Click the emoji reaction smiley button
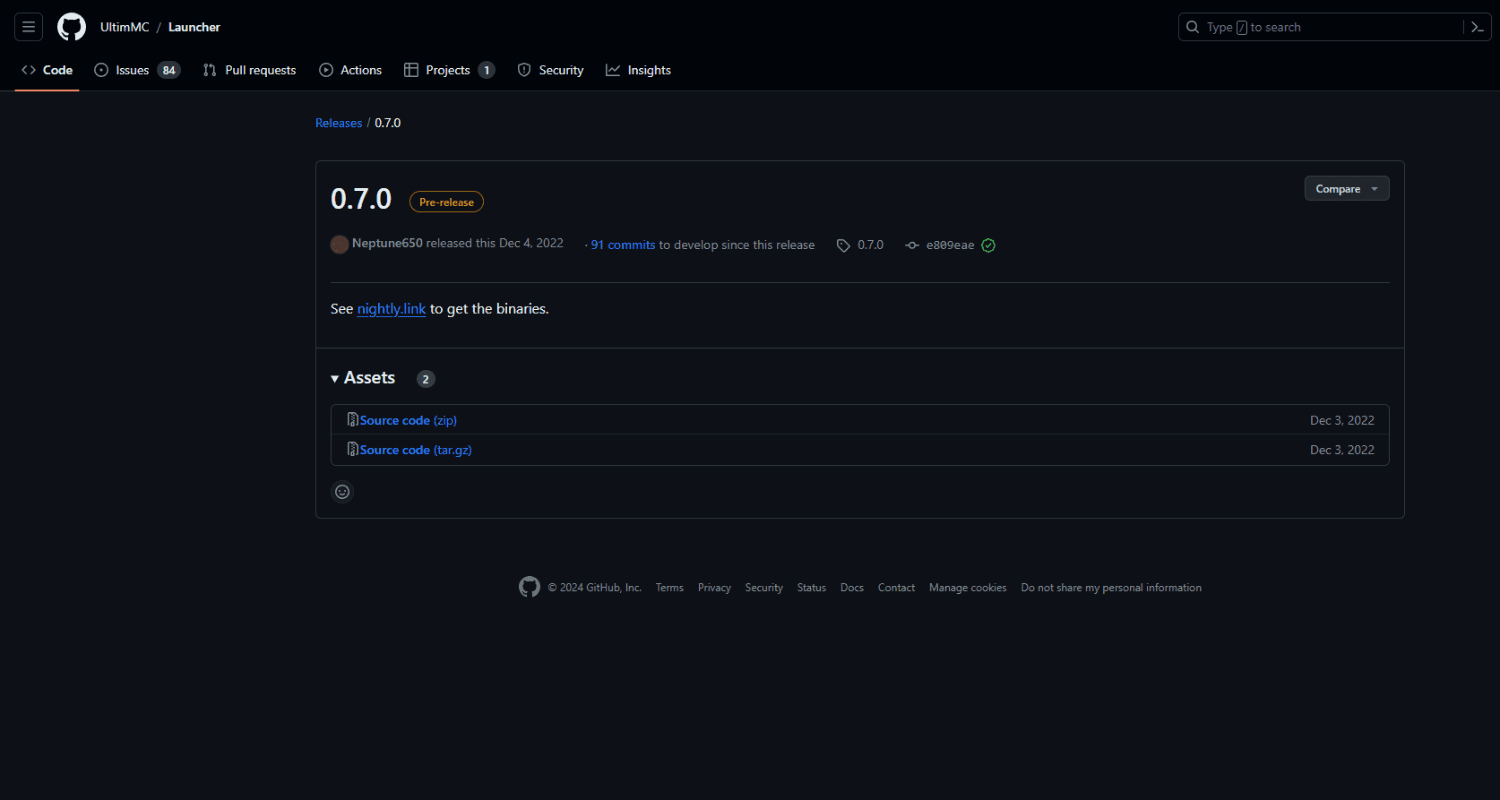1500x800 pixels. (342, 492)
